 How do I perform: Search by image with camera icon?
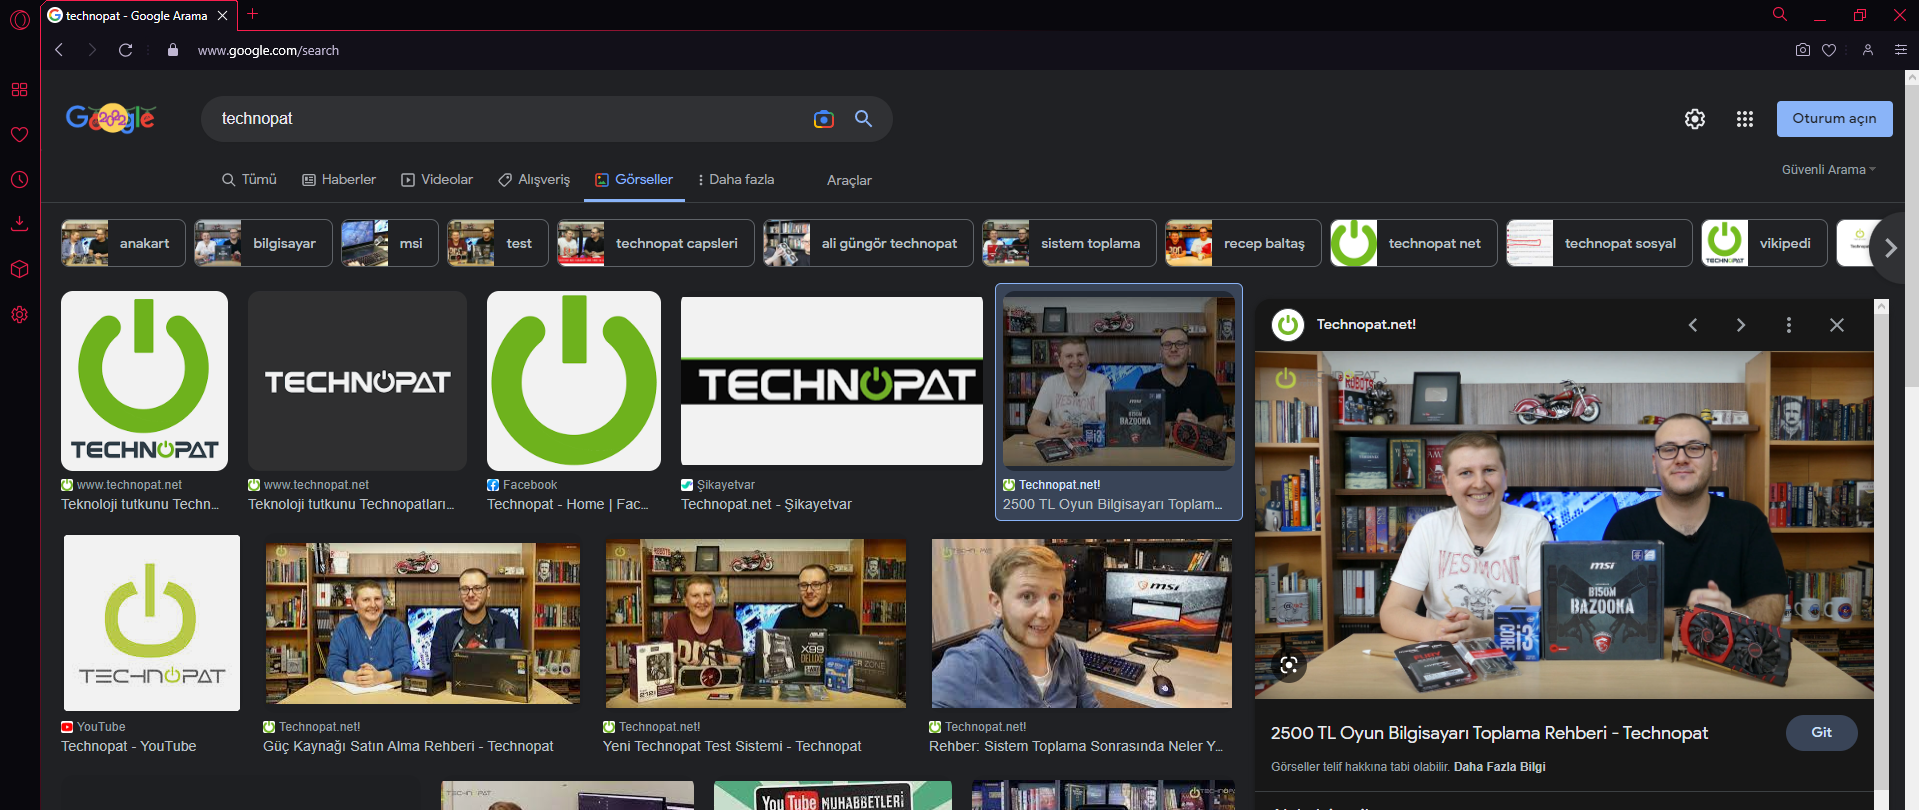point(823,119)
